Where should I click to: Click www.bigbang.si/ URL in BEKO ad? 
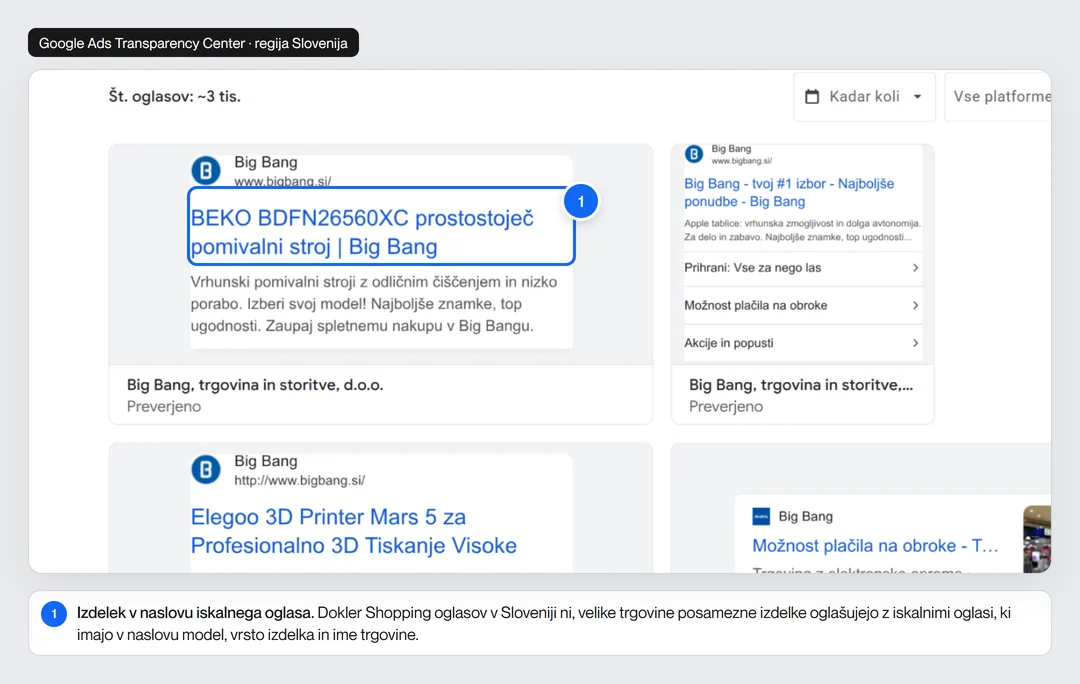[x=282, y=181]
